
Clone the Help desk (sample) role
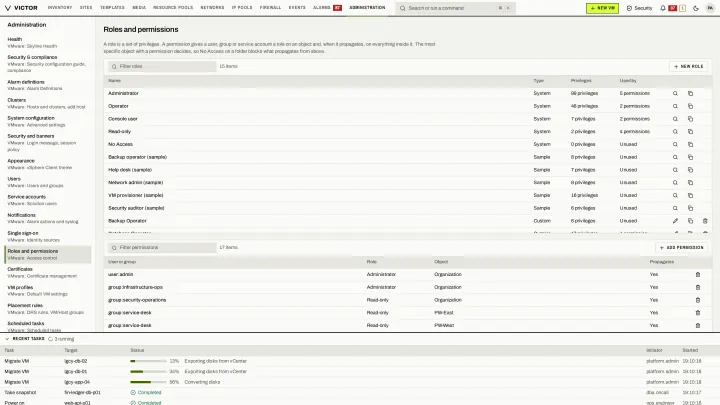690,170
